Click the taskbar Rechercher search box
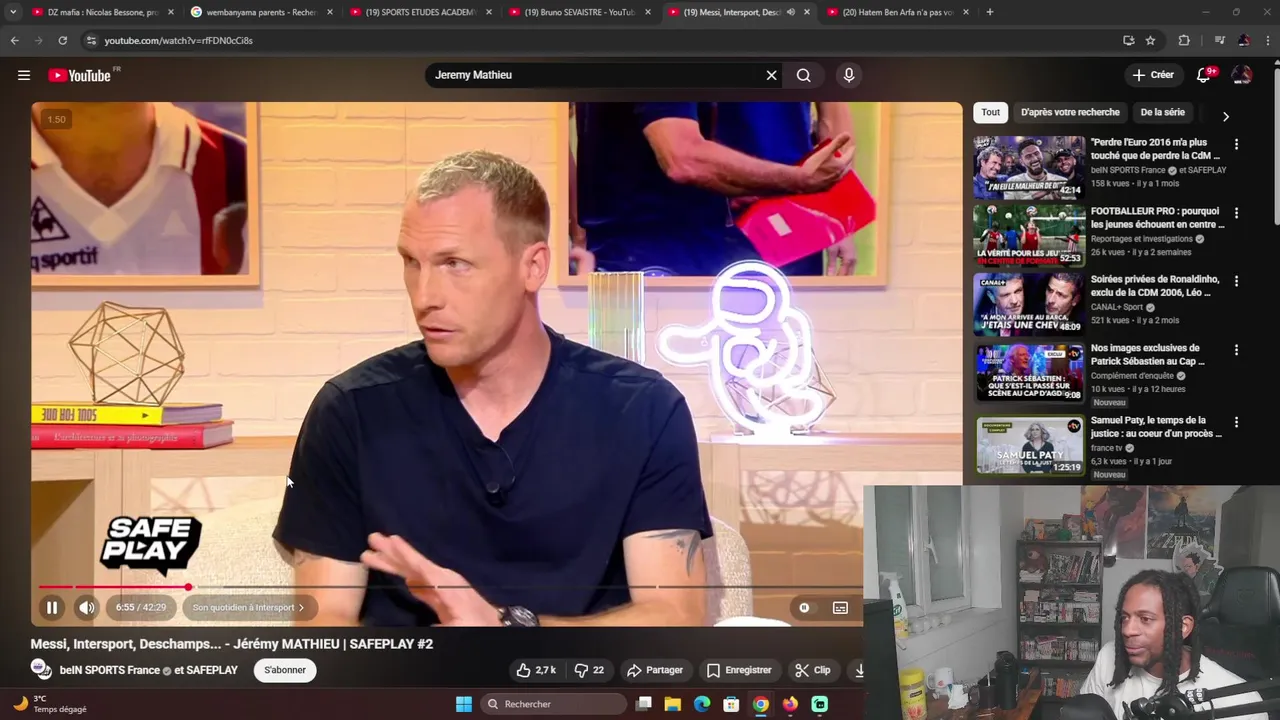This screenshot has width=1280, height=720. [x=554, y=704]
